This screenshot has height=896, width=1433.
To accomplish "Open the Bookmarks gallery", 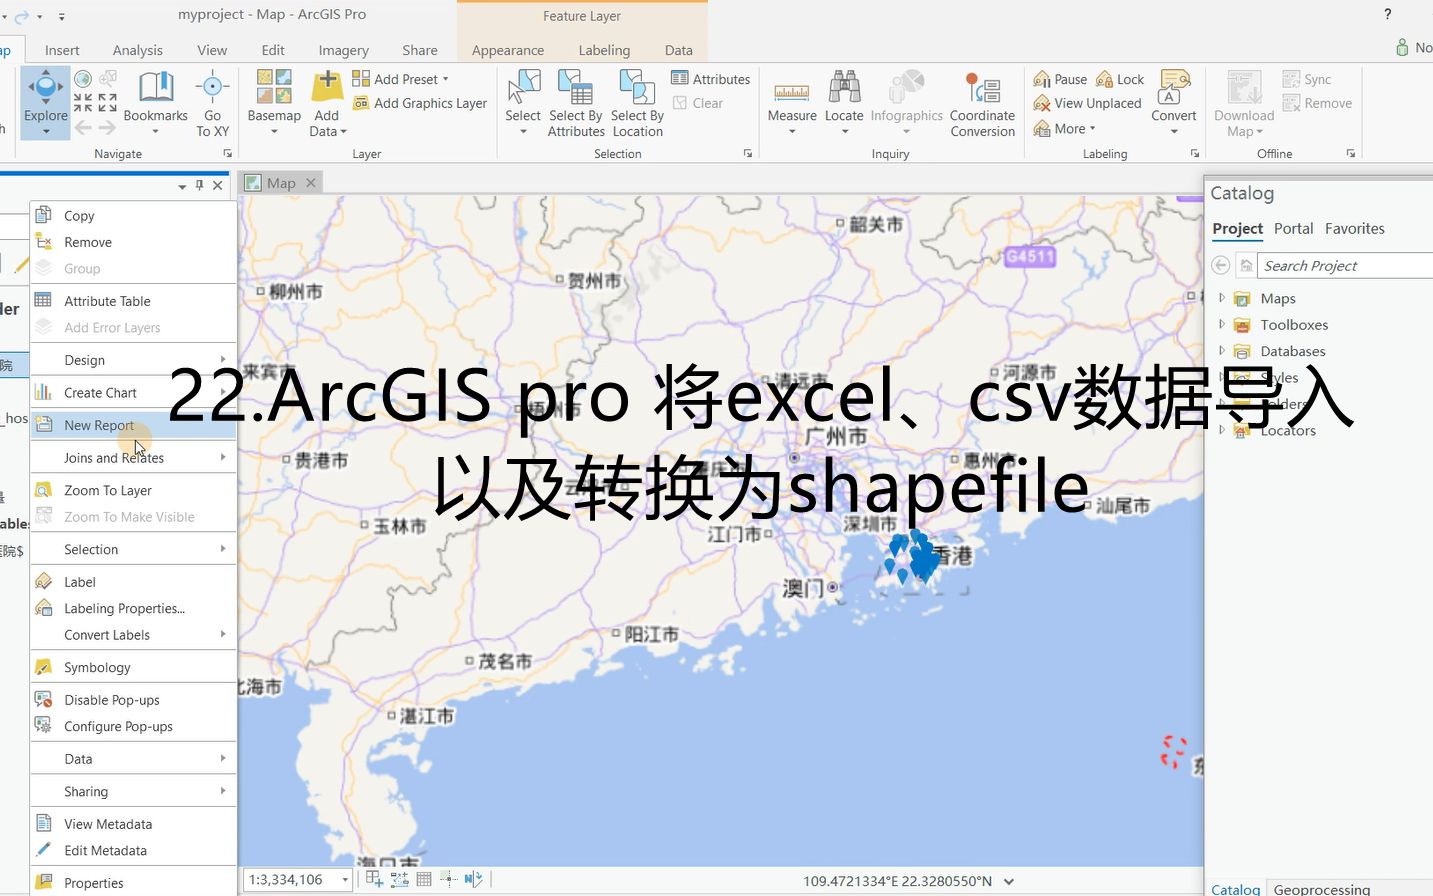I will point(155,102).
